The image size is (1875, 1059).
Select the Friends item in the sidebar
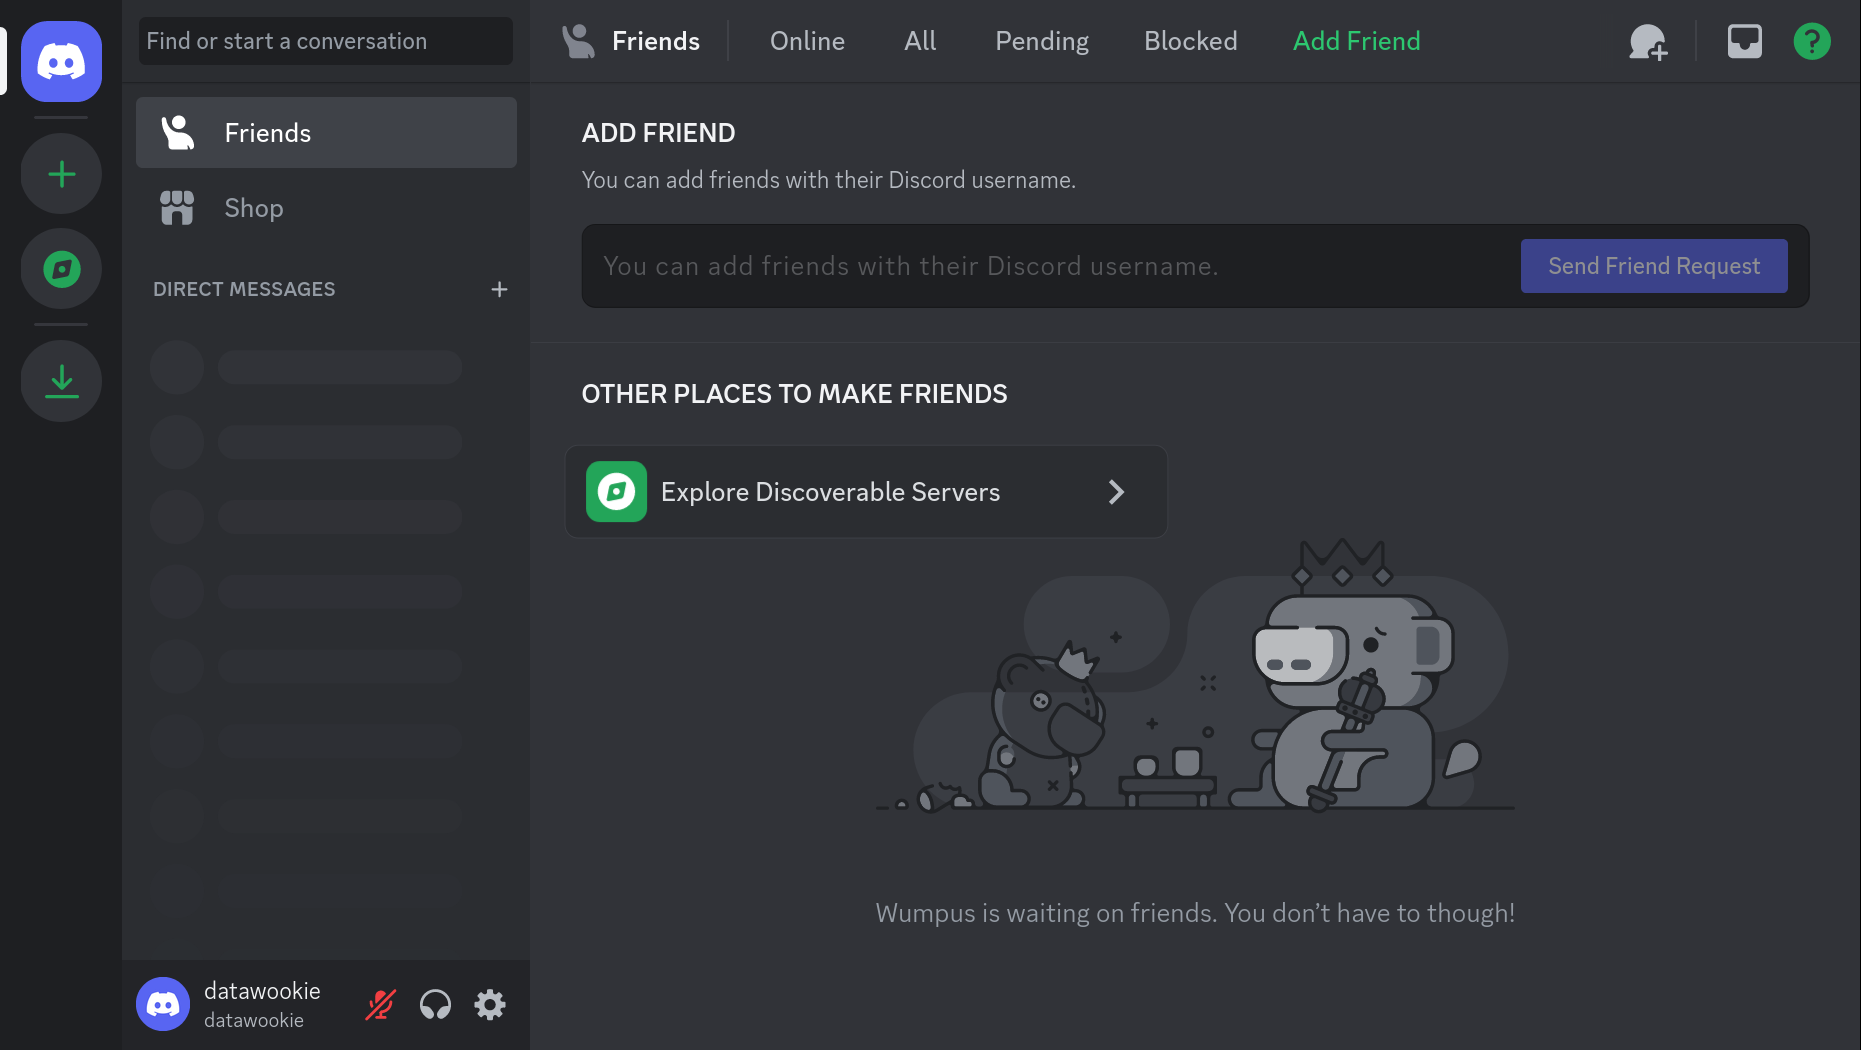266,132
